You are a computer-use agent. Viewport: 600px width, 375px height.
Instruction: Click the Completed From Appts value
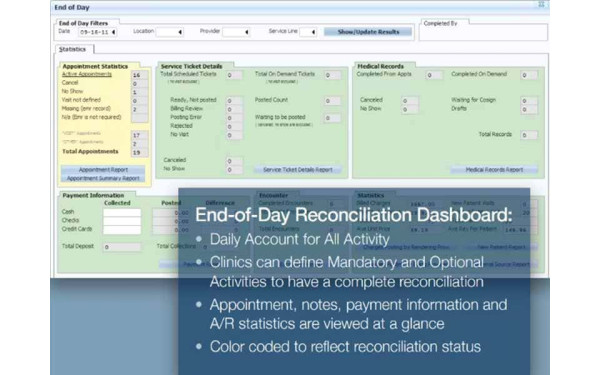tap(434, 75)
